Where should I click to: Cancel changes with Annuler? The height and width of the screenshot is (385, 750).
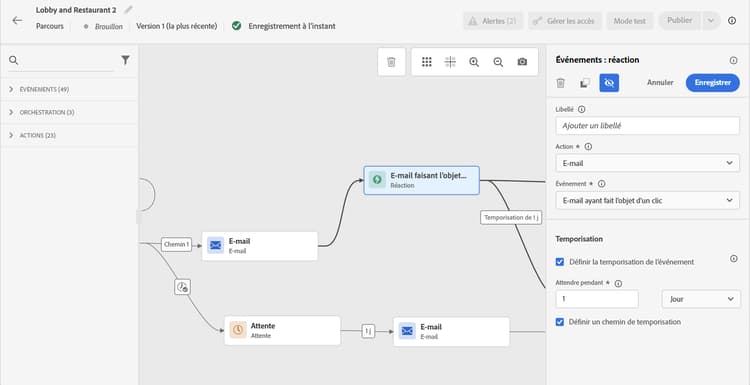[x=660, y=83]
